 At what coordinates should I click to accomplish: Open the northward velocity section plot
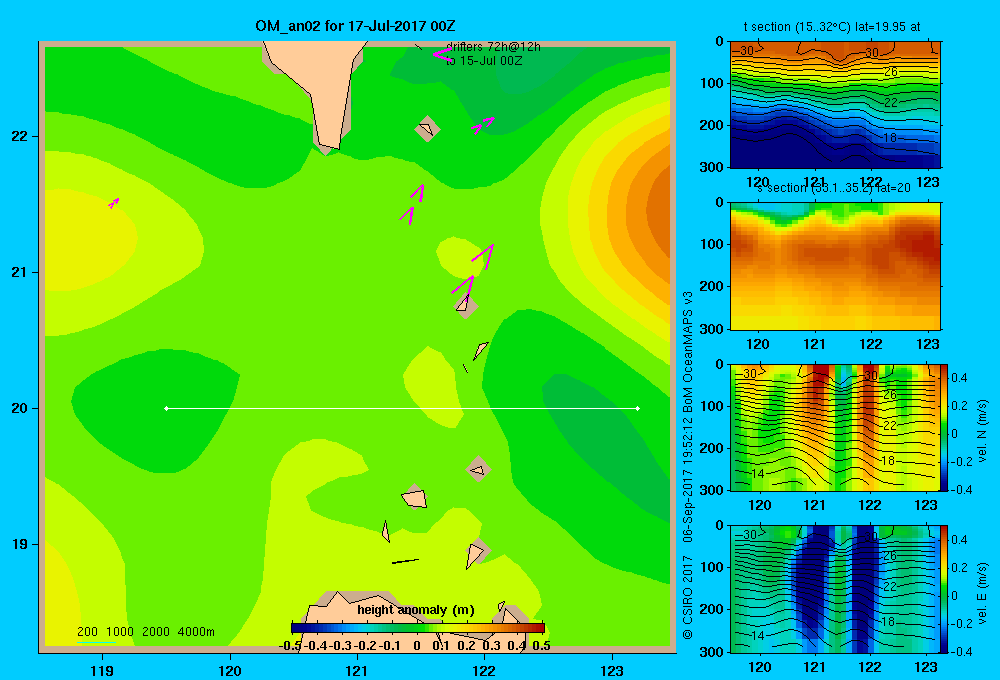[835, 427]
